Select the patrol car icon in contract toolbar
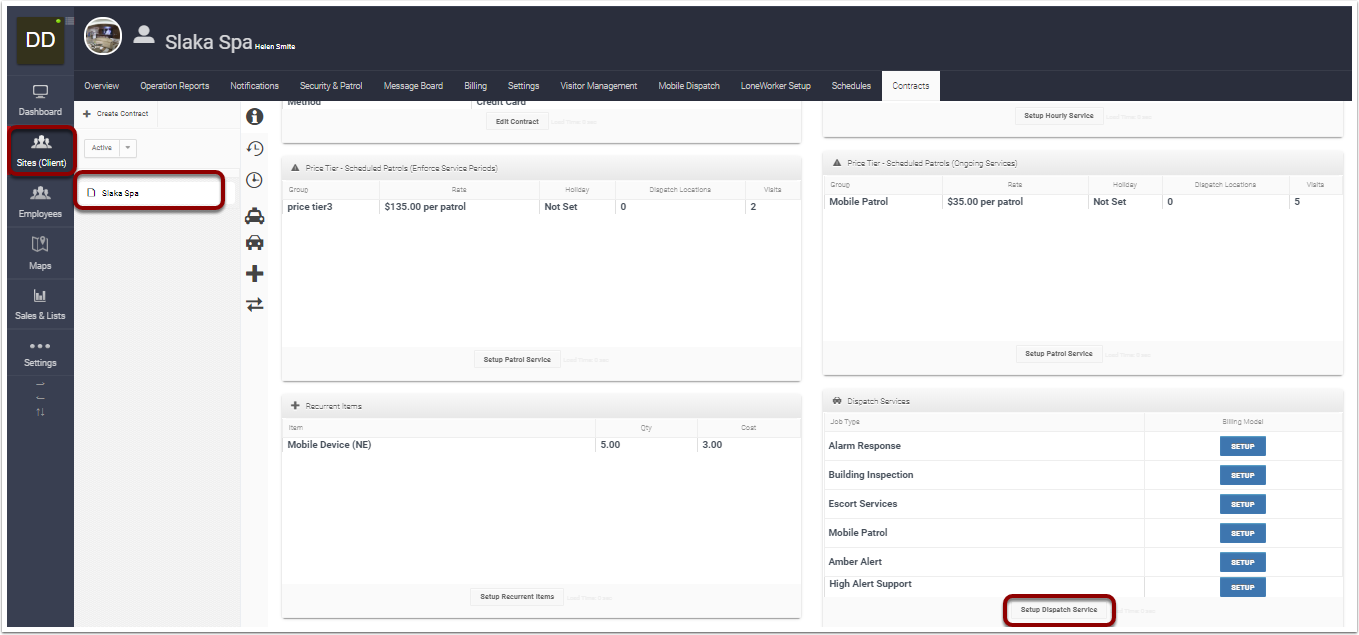Screen dimensions: 1359x635 click(x=255, y=215)
